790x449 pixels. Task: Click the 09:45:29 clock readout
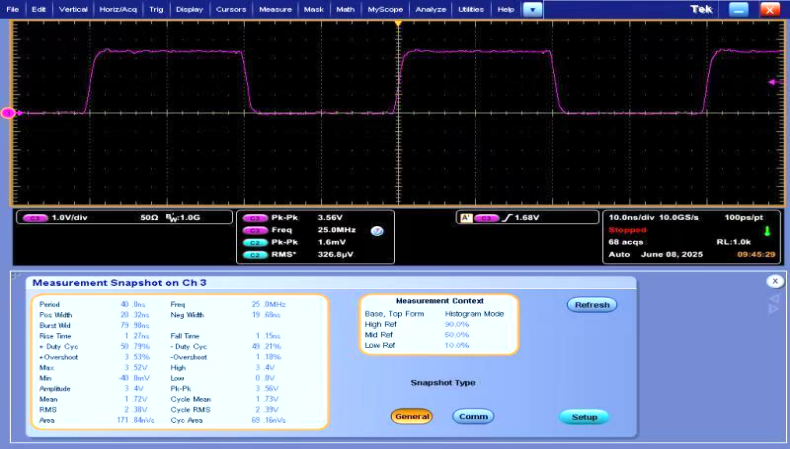756,254
